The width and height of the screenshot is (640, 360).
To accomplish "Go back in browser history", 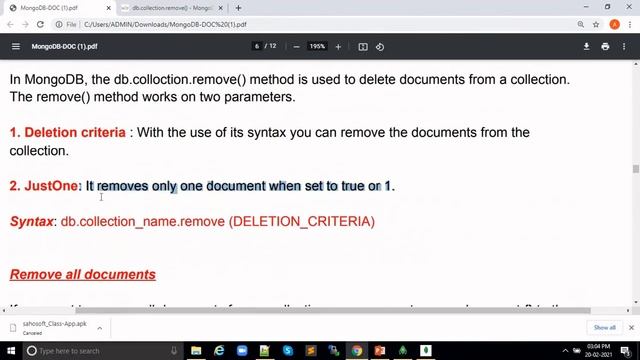I will pos(10,24).
